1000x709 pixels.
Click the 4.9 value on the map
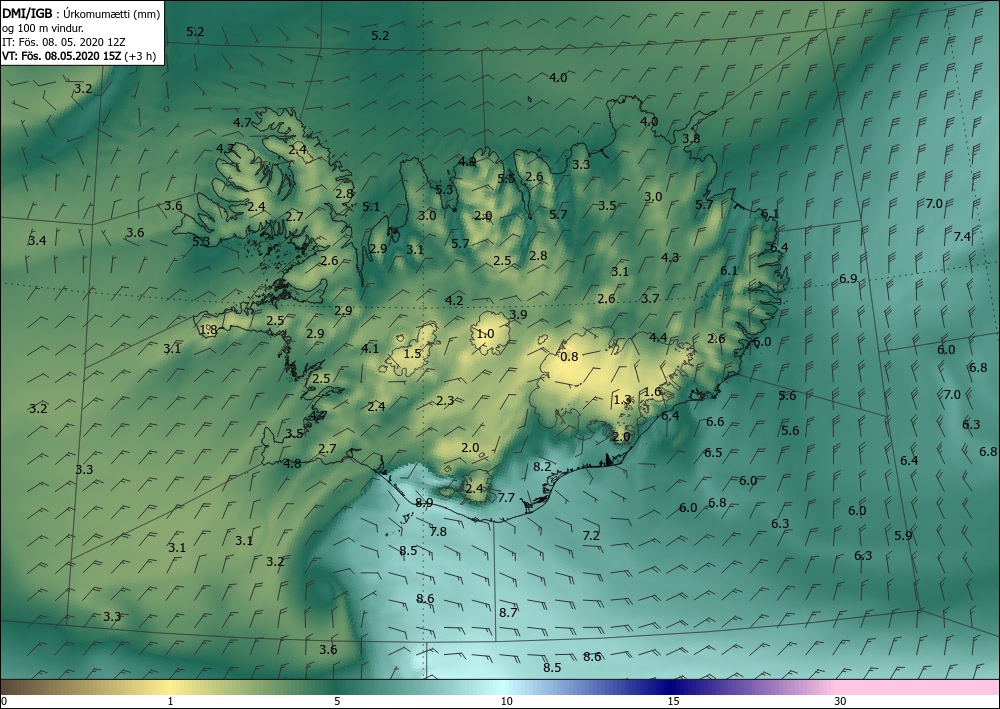click(x=467, y=161)
